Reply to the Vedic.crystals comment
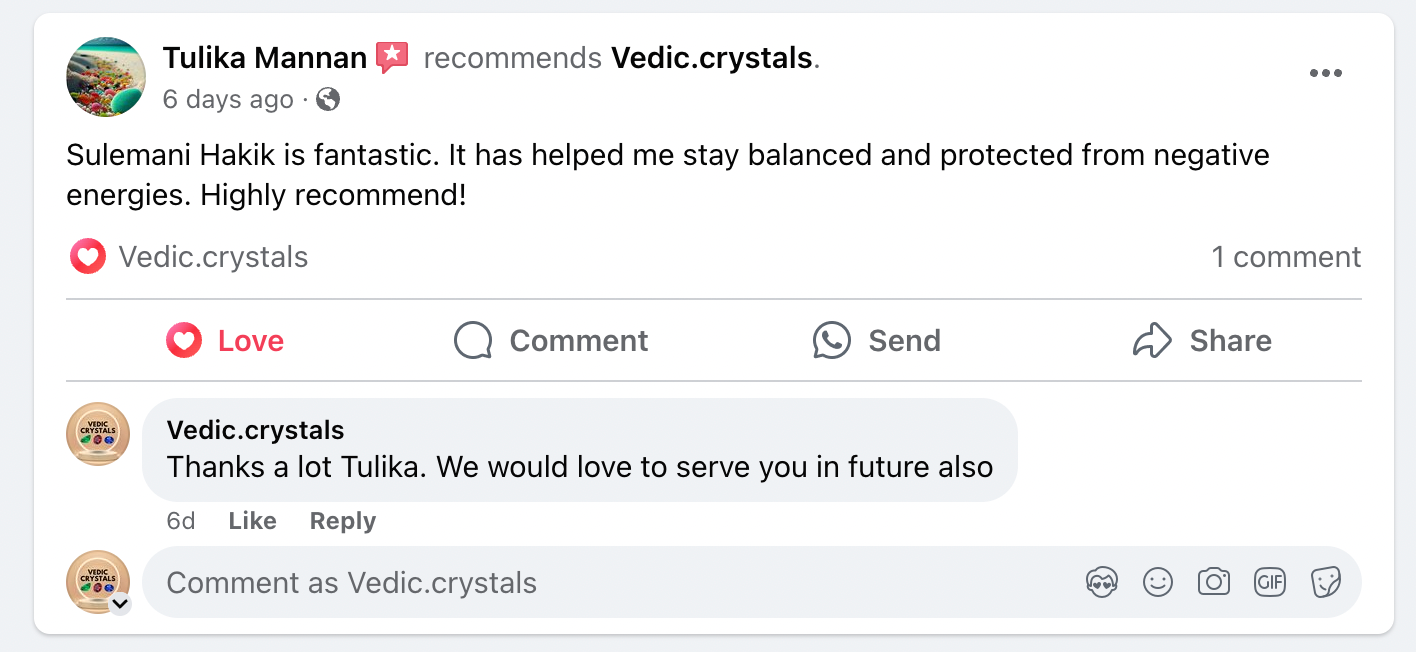Image resolution: width=1416 pixels, height=652 pixels. coord(342,521)
